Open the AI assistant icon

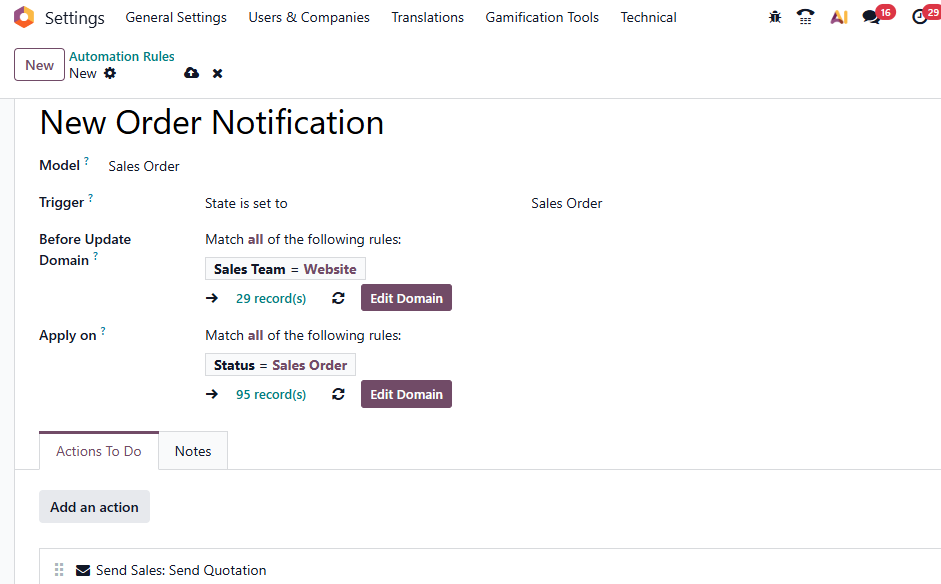tap(839, 17)
